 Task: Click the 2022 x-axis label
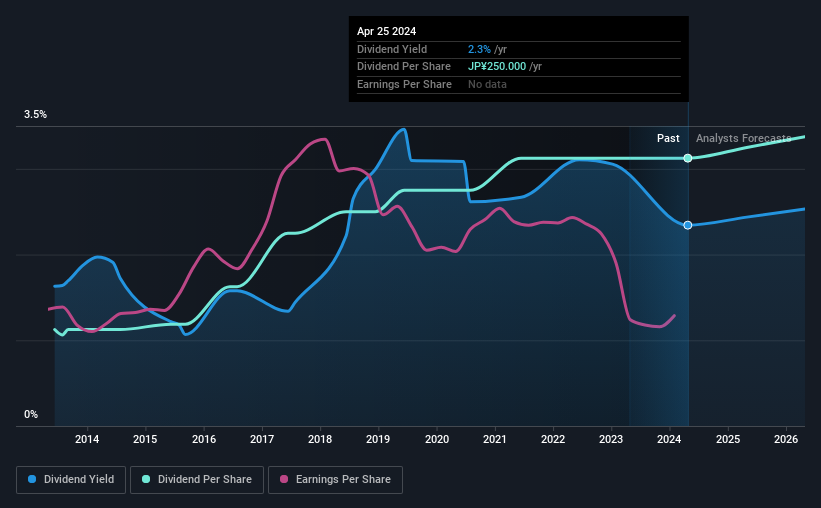(553, 439)
